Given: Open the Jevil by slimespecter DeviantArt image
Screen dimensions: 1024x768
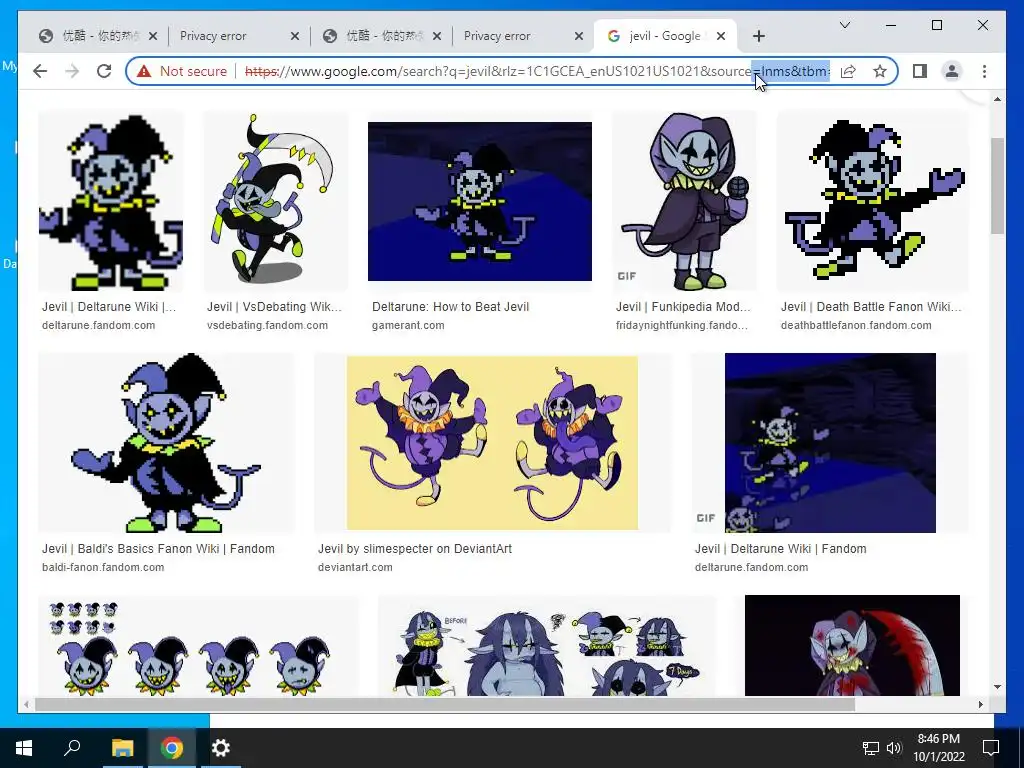Looking at the screenshot, I should (x=492, y=443).
